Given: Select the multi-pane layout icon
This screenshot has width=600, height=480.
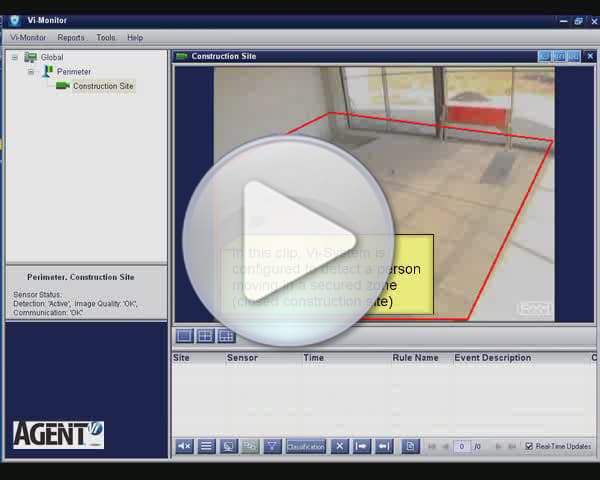Looking at the screenshot, I should point(226,336).
